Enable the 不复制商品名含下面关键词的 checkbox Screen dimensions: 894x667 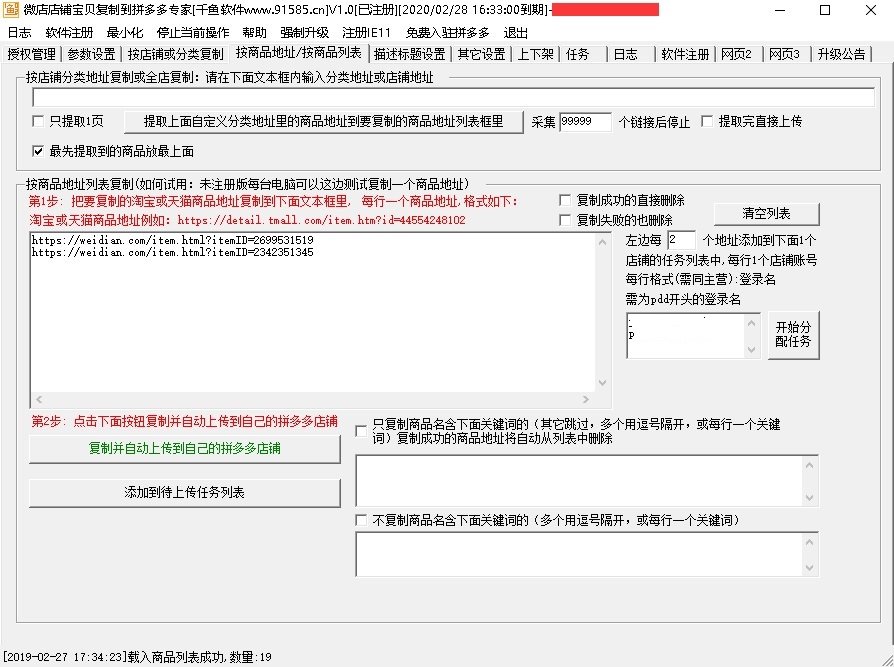click(361, 520)
